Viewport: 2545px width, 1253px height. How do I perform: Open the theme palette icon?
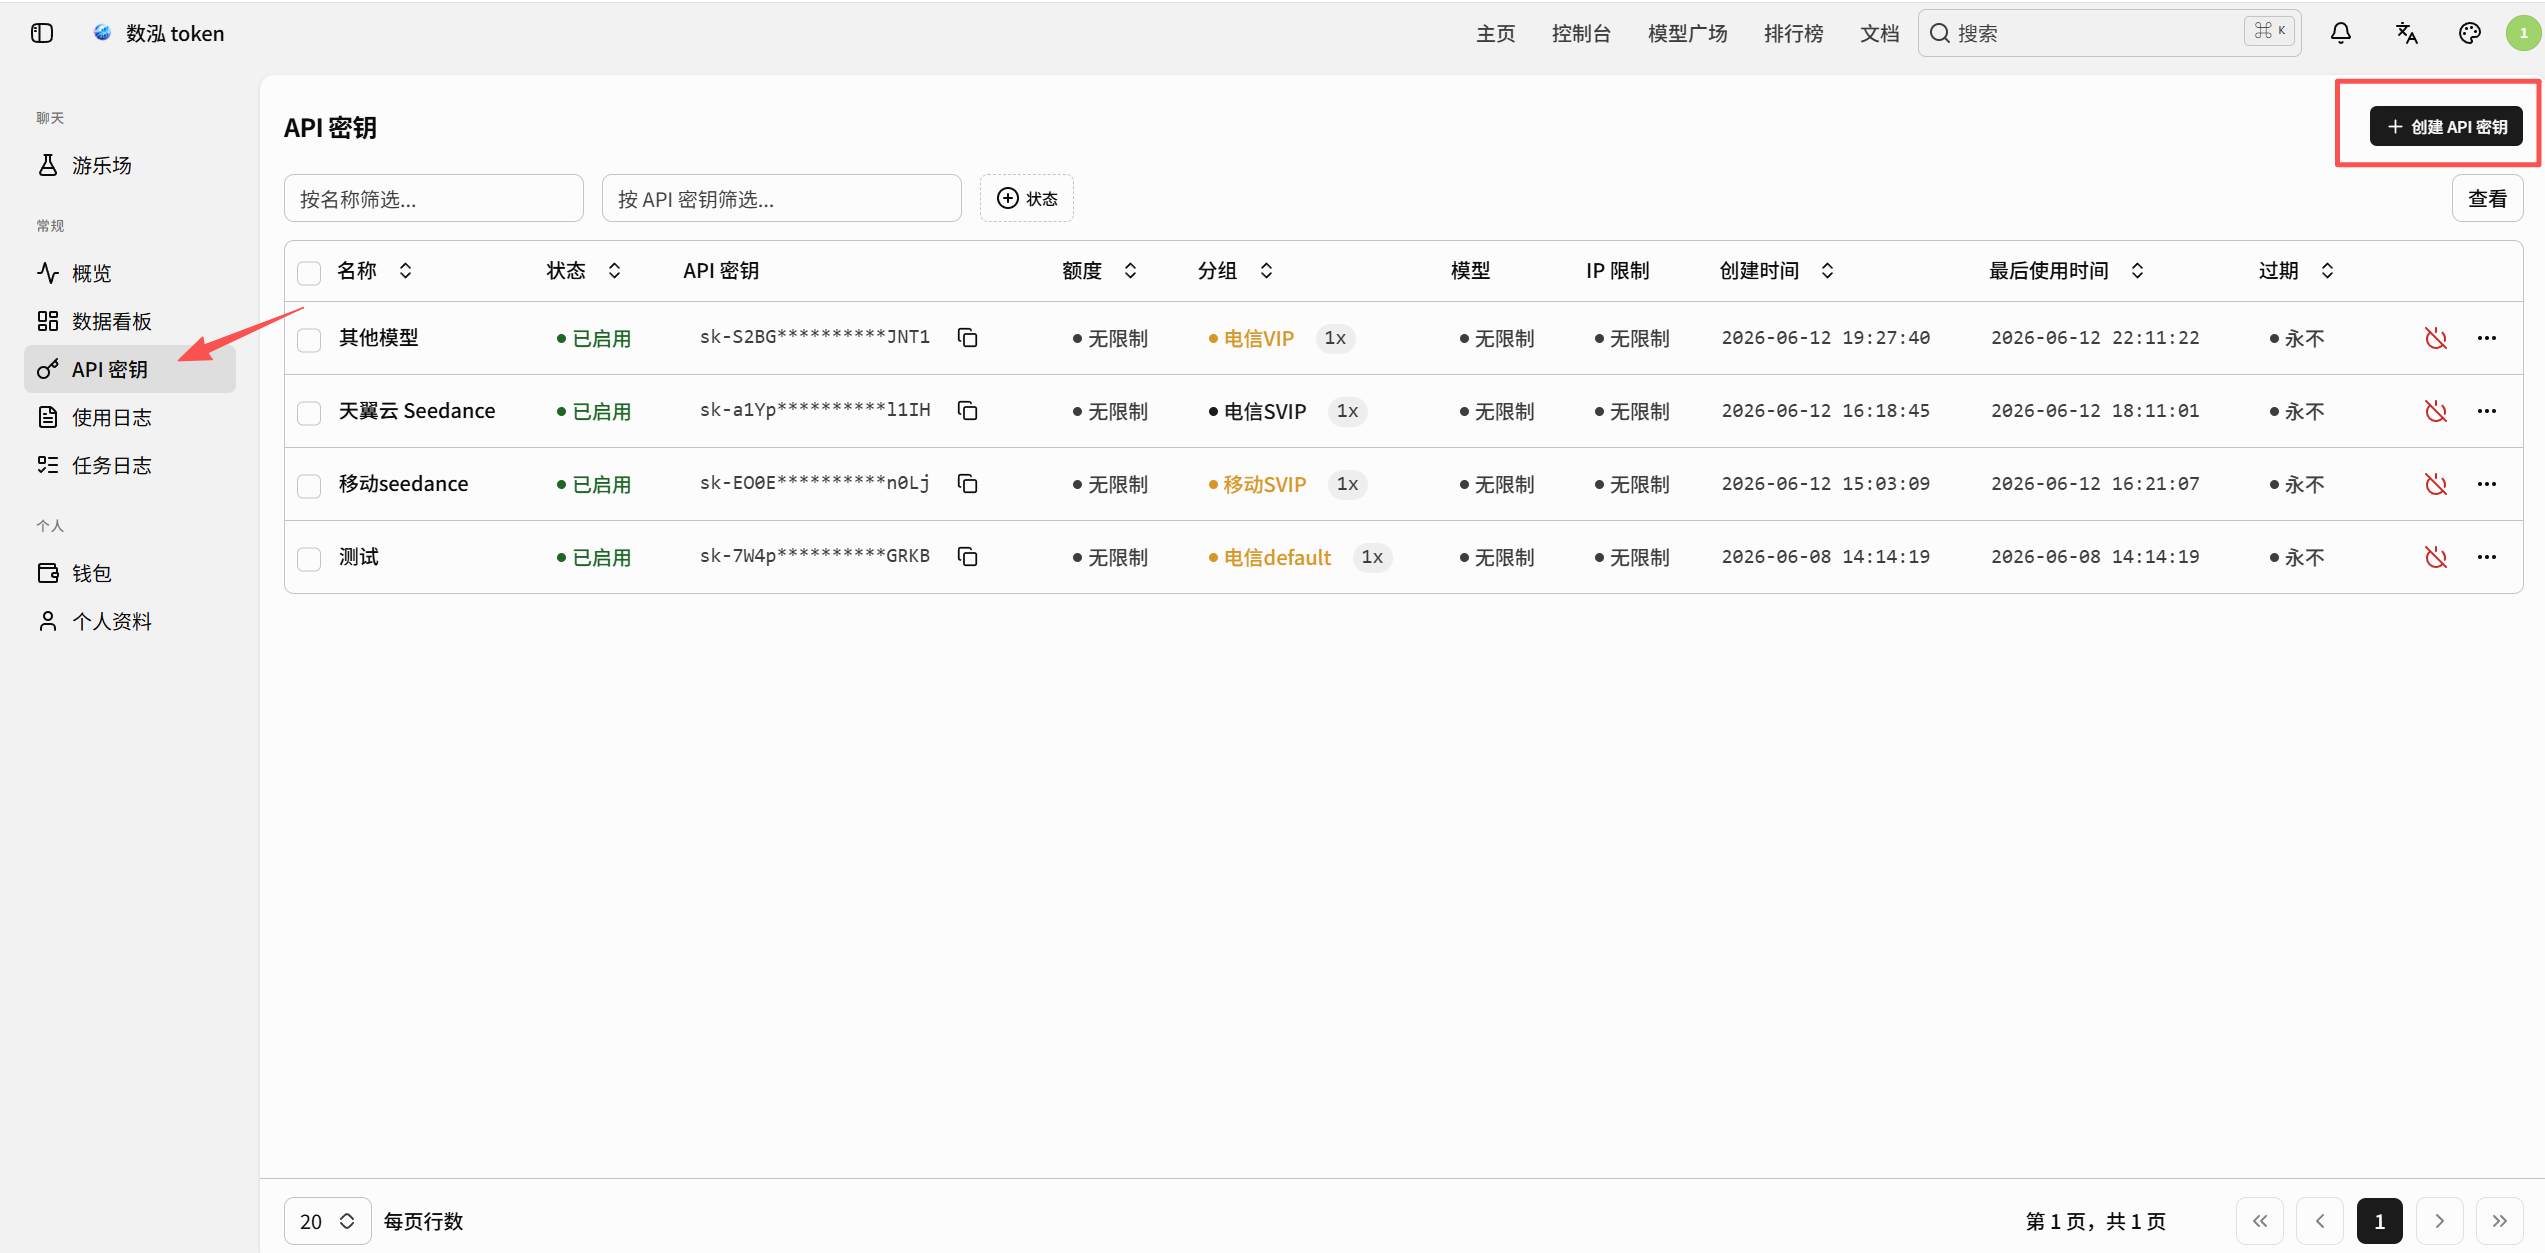coord(2469,33)
